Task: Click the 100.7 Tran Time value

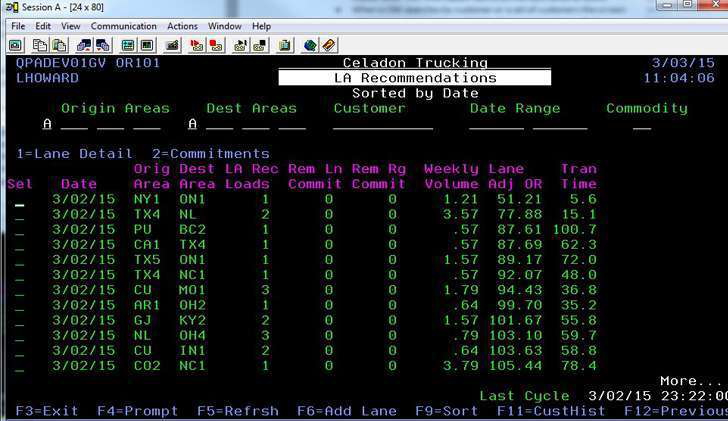Action: click(574, 230)
